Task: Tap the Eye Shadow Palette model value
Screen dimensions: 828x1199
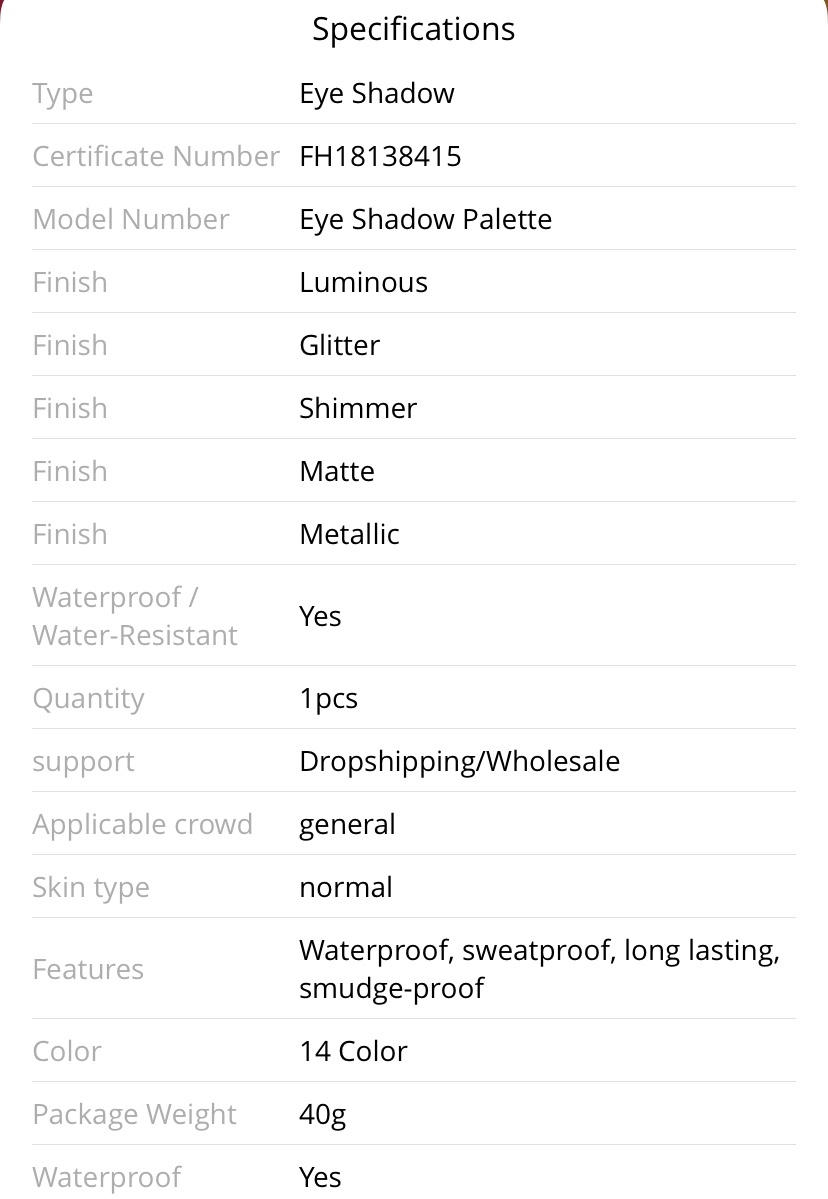Action: (425, 219)
